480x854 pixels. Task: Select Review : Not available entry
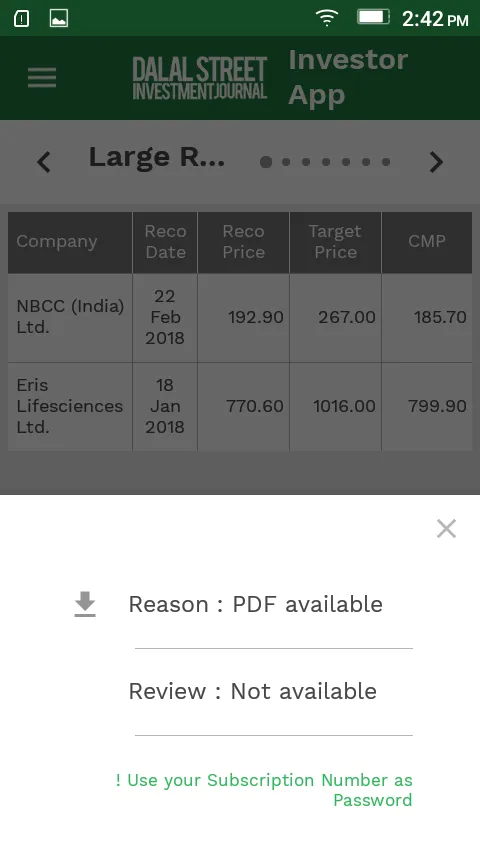click(253, 691)
